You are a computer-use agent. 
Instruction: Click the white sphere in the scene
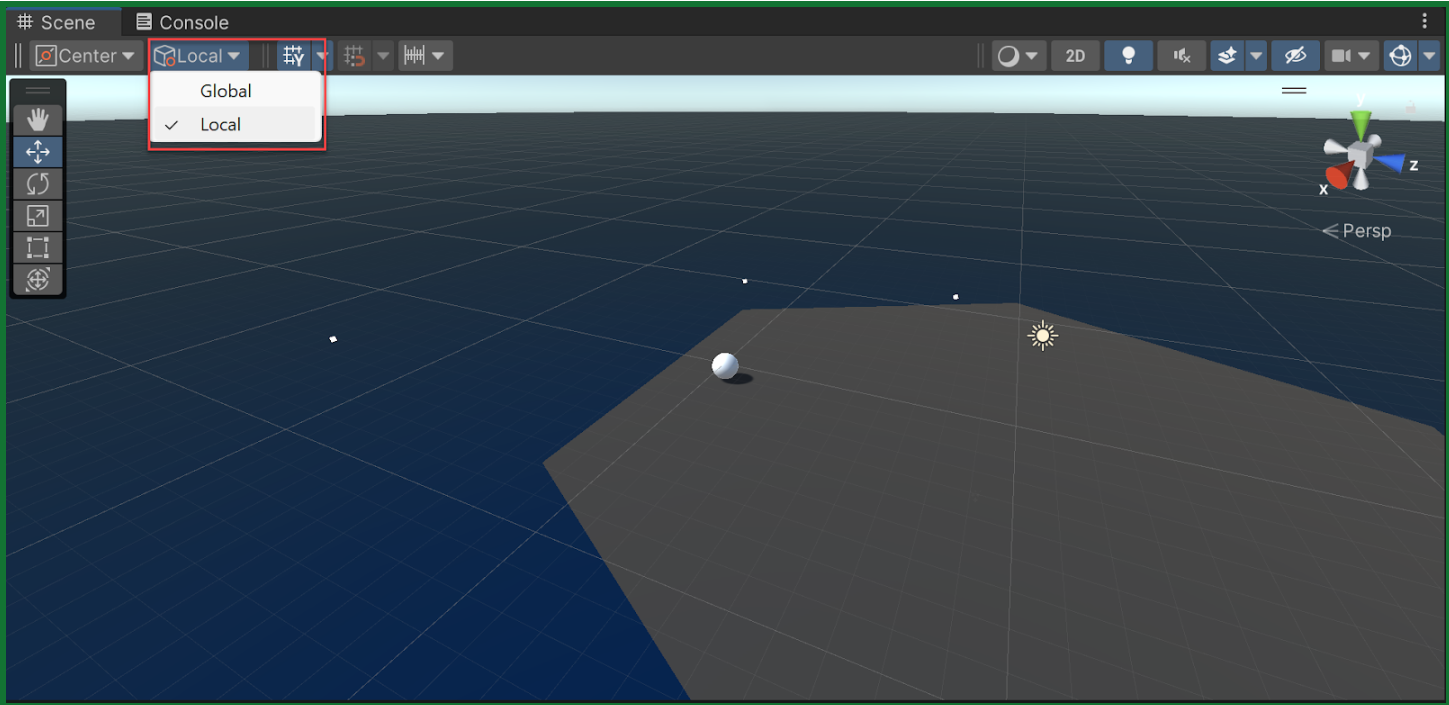[725, 366]
